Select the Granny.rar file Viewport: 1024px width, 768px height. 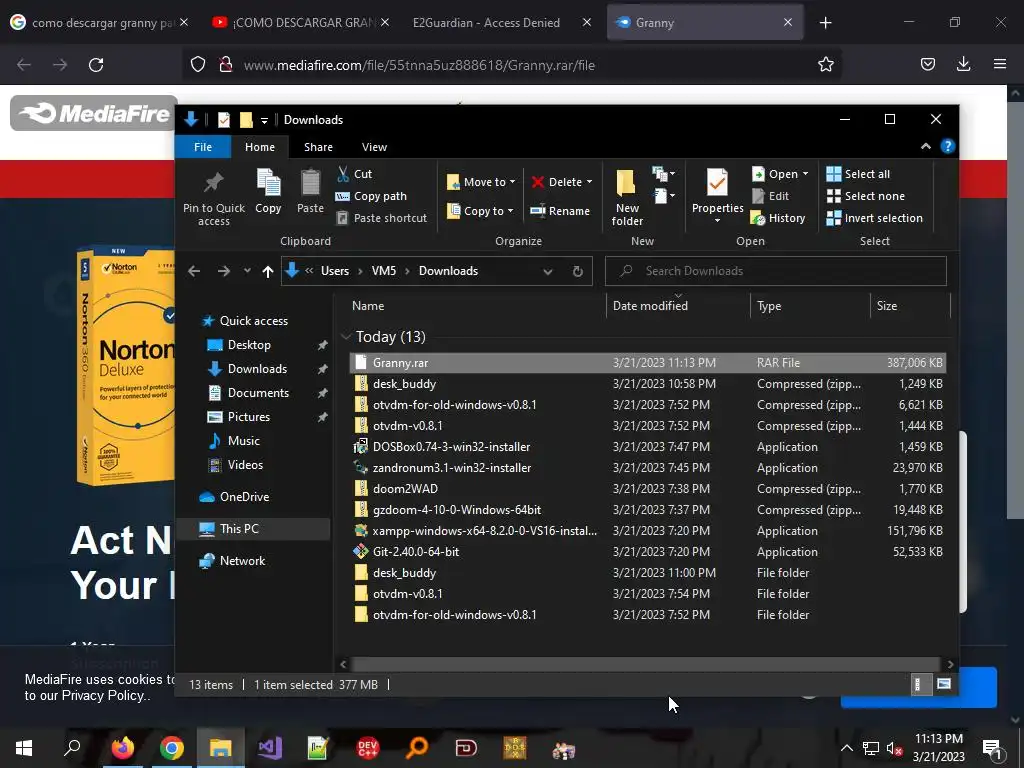click(x=647, y=363)
